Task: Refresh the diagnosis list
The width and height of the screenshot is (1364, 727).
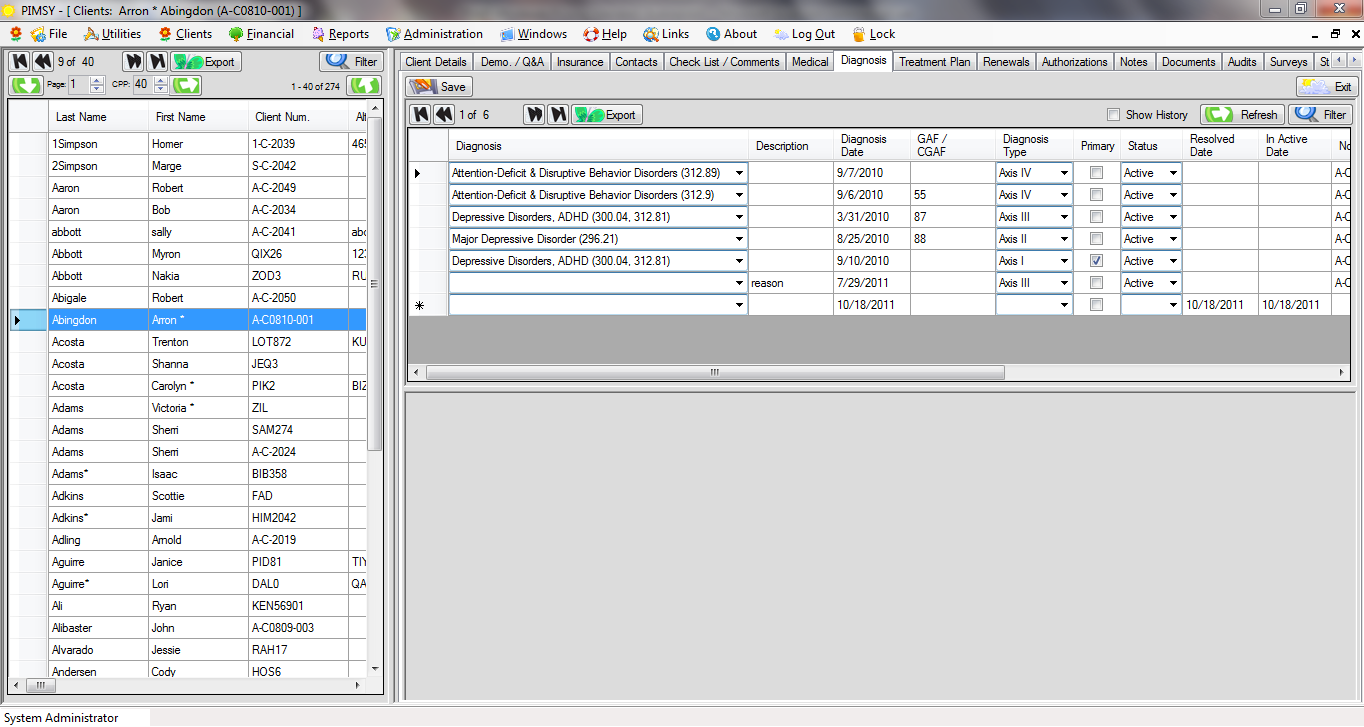Action: click(1243, 114)
